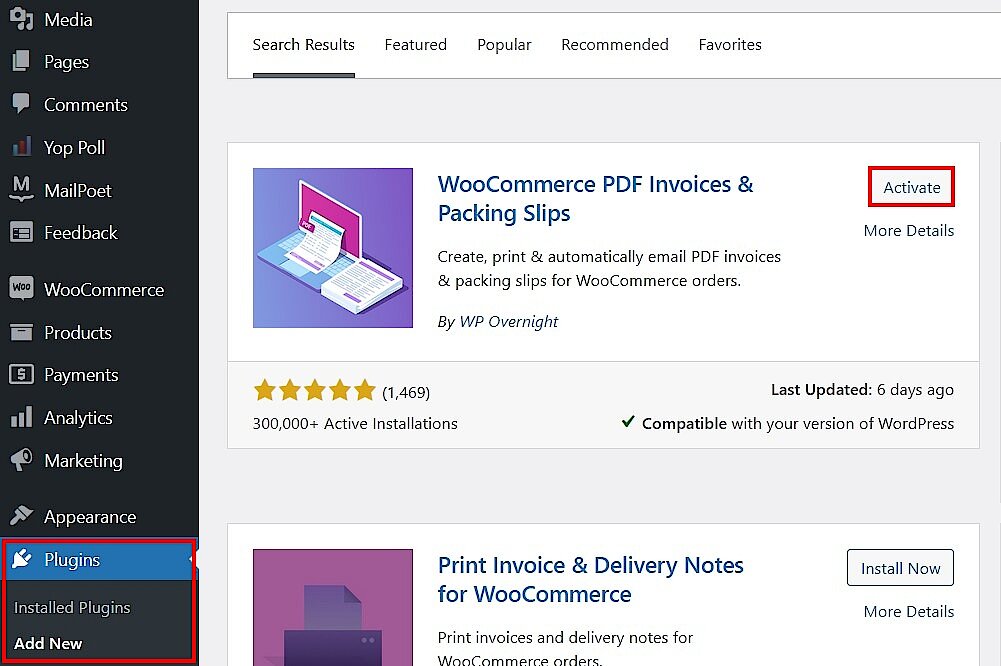
Task: Open the Payments dollar icon
Action: click(x=22, y=374)
